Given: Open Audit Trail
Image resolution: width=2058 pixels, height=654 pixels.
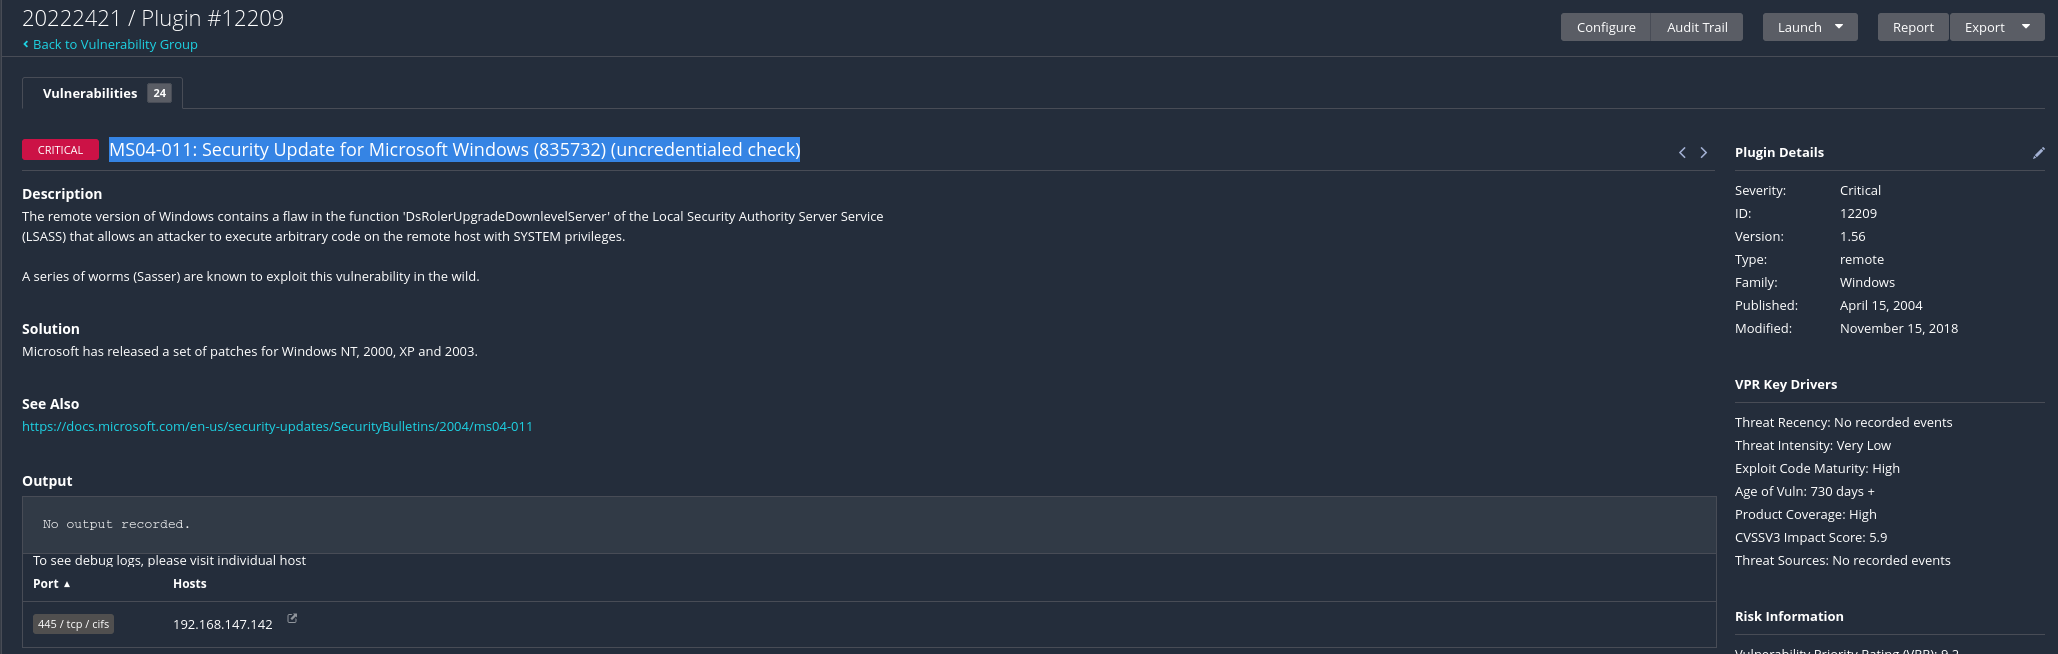Looking at the screenshot, I should pyautogui.click(x=1697, y=27).
